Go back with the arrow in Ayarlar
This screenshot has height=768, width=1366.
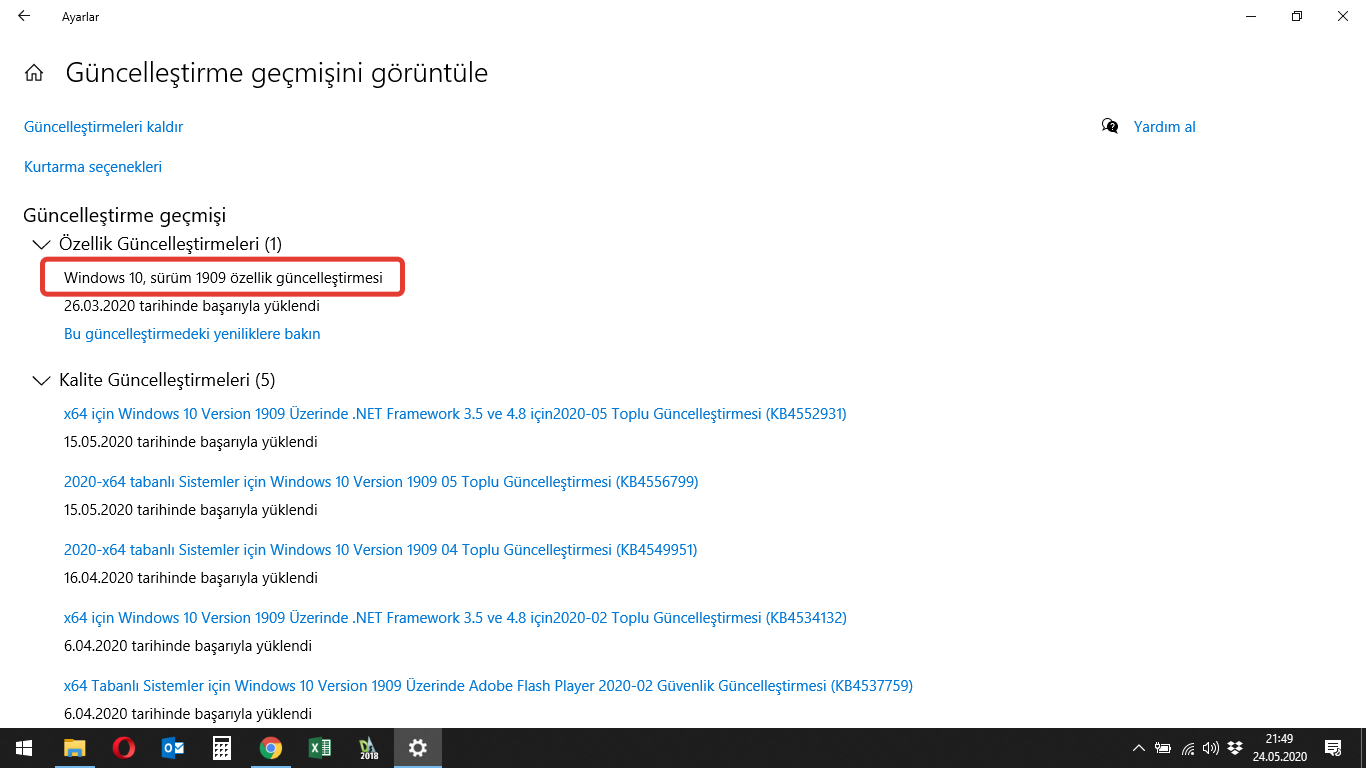(x=24, y=16)
